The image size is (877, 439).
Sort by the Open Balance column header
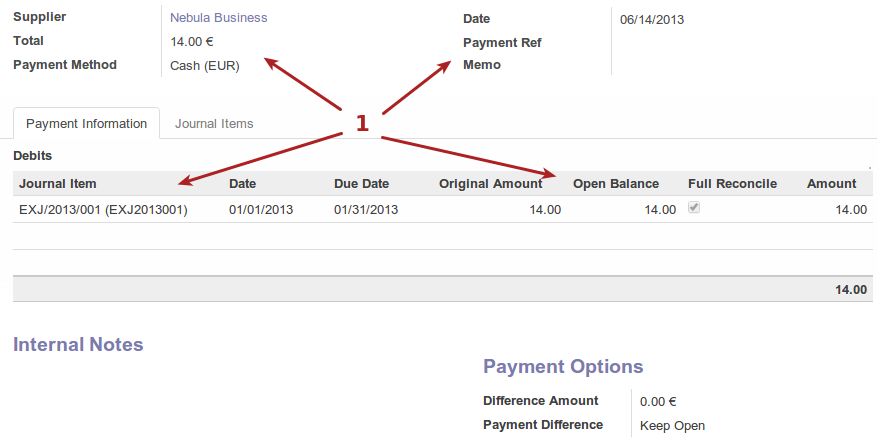pos(615,184)
